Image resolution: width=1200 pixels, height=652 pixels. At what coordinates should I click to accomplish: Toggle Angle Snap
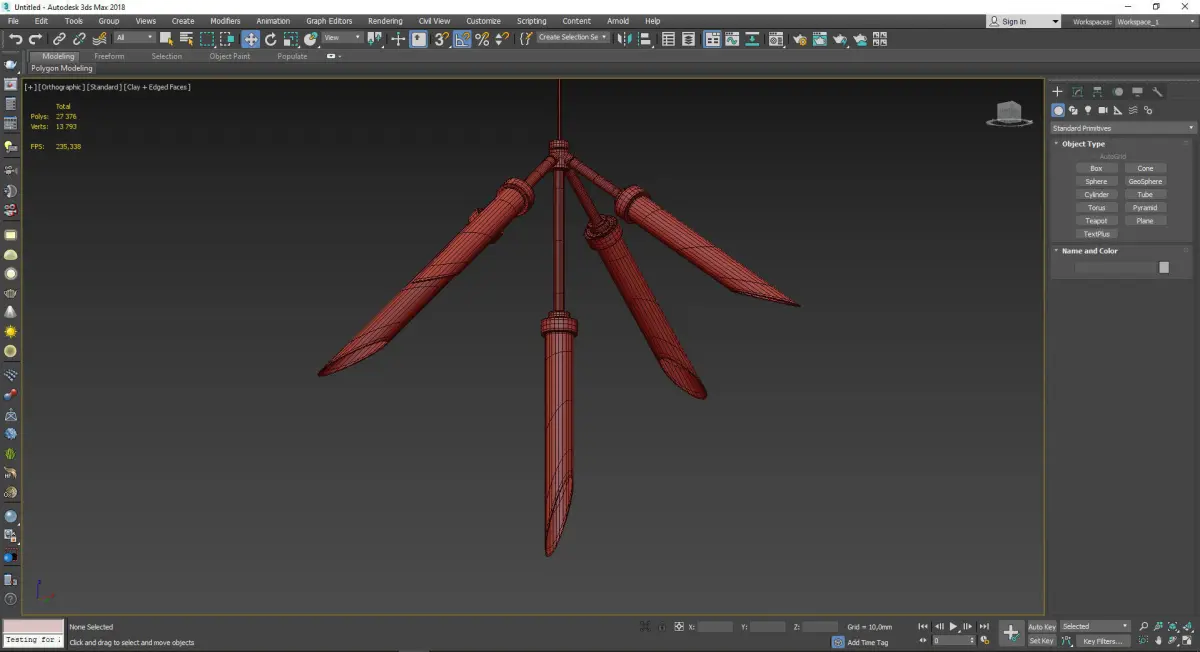pos(463,39)
